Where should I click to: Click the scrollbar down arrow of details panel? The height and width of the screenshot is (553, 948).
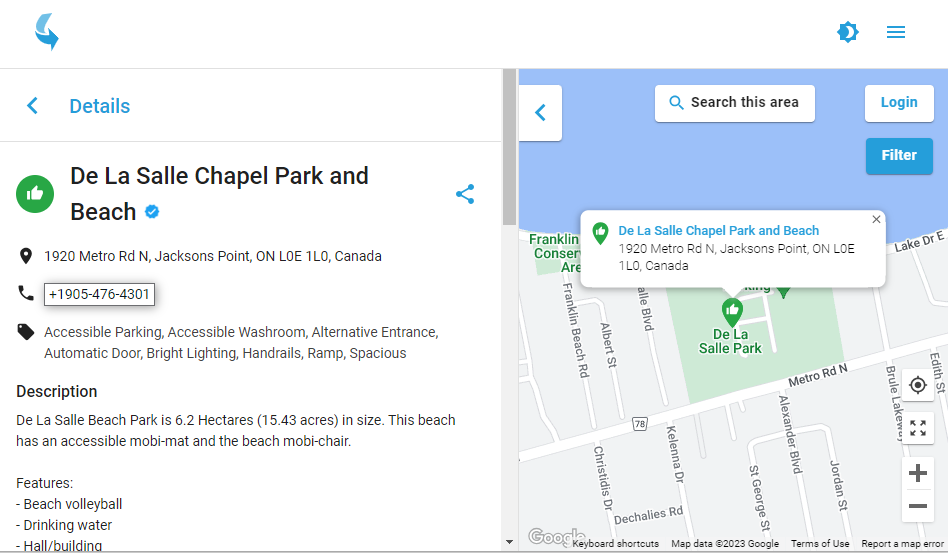tap(509, 542)
